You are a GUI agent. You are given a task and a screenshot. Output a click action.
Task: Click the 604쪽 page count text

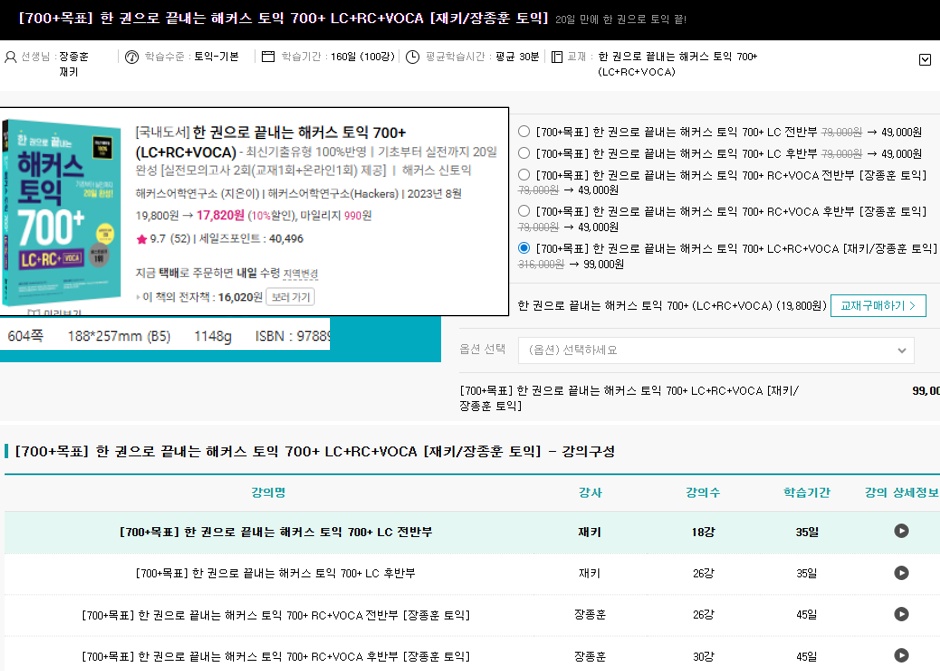click(25, 336)
